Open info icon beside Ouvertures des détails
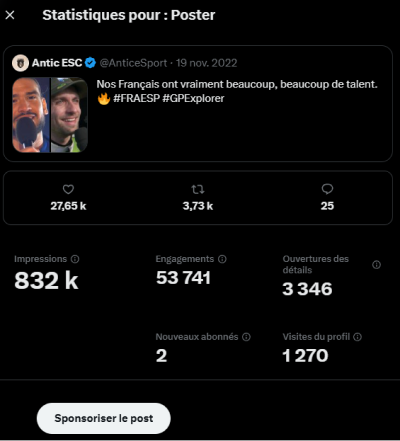This screenshot has width=400, height=441. (x=376, y=265)
